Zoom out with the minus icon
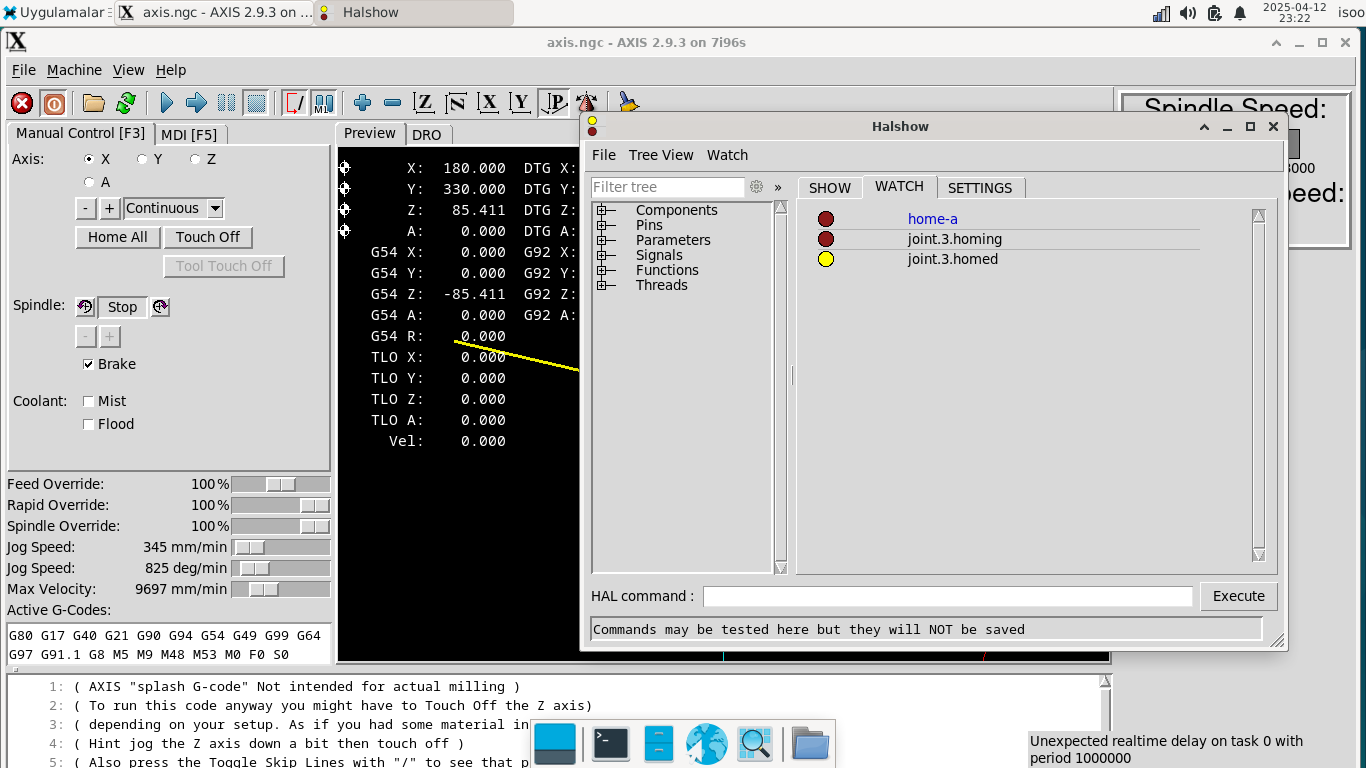The width and height of the screenshot is (1366, 768). 393,103
